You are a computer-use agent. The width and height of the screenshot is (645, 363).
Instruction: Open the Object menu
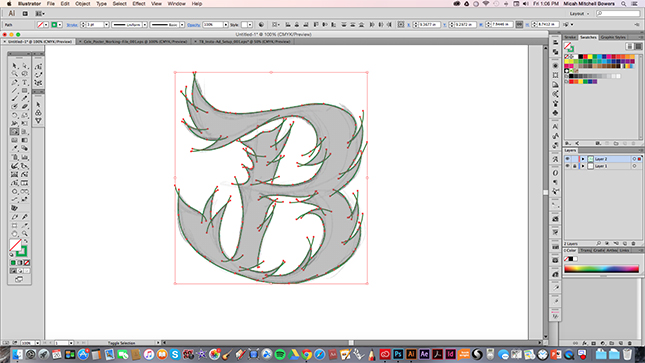coord(82,4)
